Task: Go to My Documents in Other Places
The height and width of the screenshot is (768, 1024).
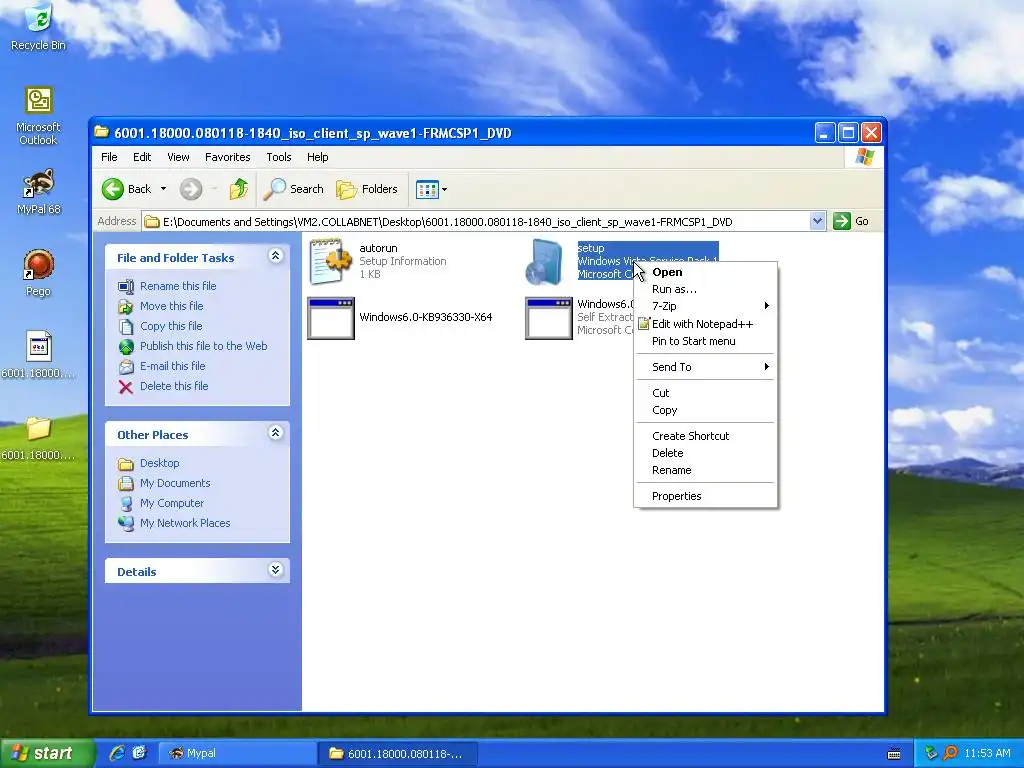Action: (x=175, y=483)
